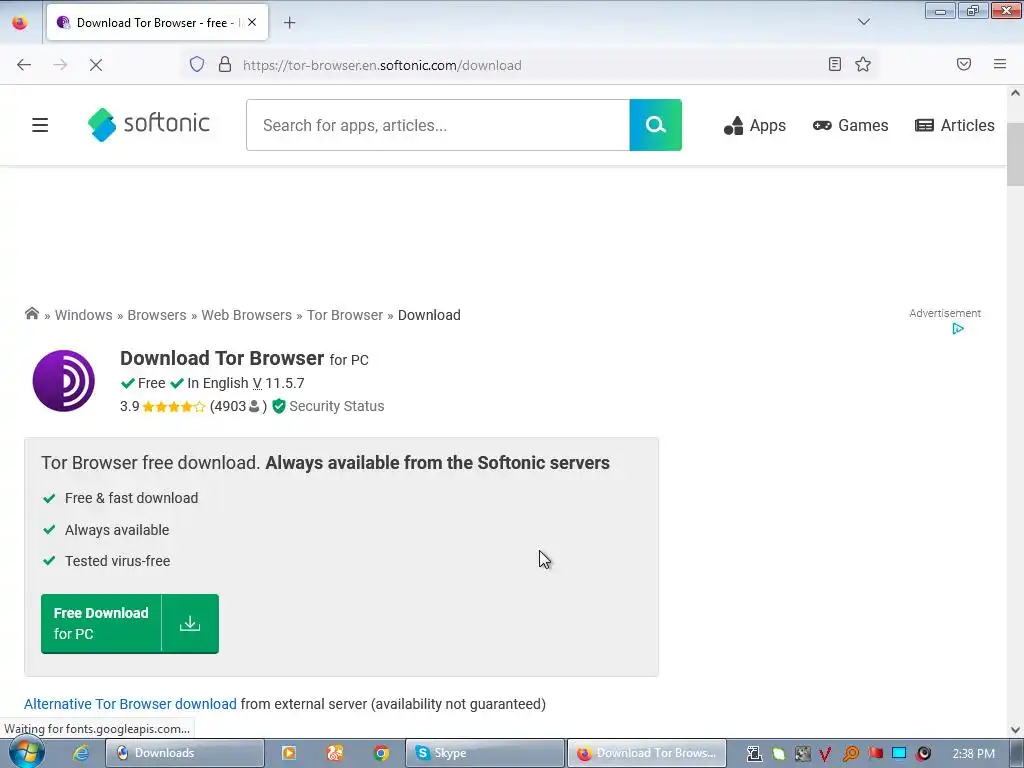Go to Tor Browser breadcrumb link
This screenshot has width=1024, height=768.
click(345, 315)
